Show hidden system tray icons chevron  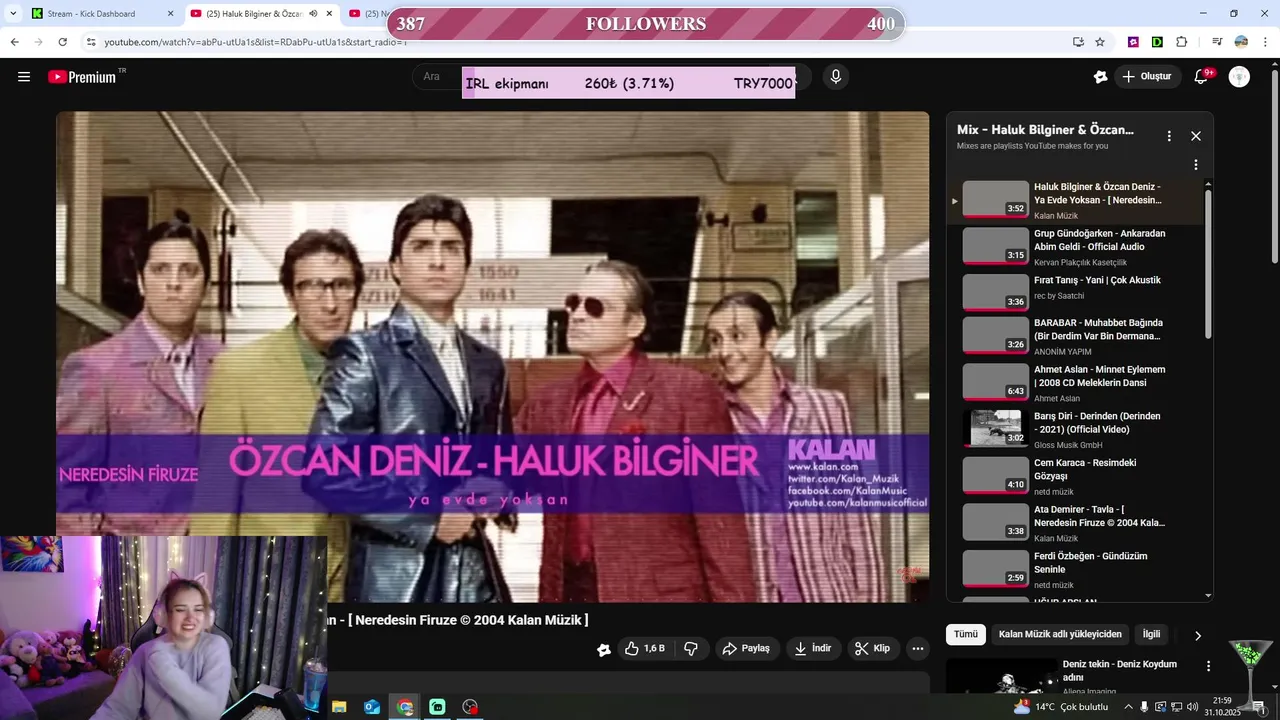[1128, 707]
